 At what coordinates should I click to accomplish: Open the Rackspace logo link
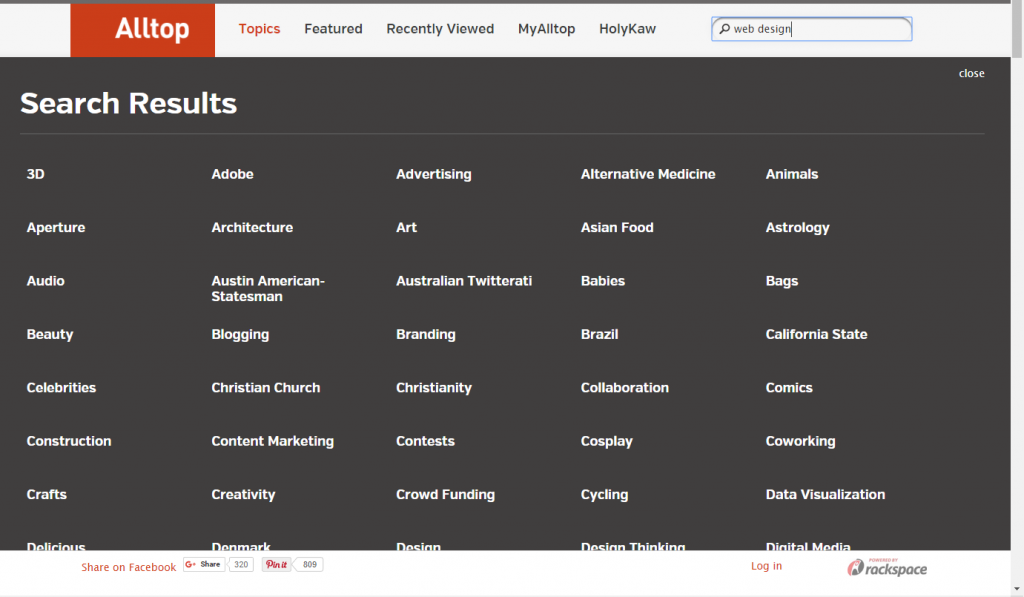[x=887, y=567]
